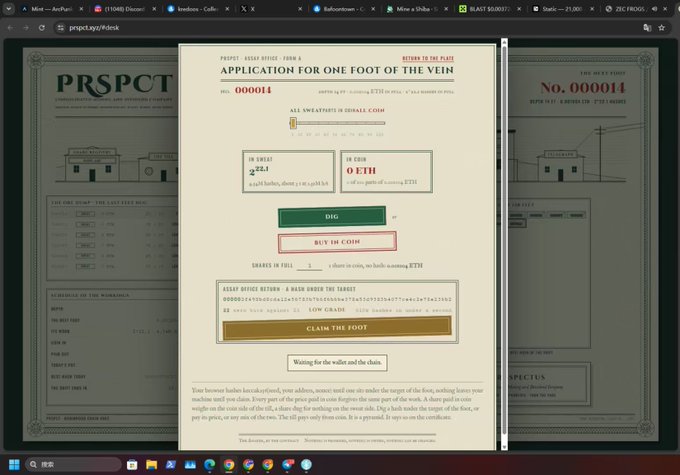Viewport: 680px width, 475px height.
Task: Open the site information icon beside URL
Action: 61,28
